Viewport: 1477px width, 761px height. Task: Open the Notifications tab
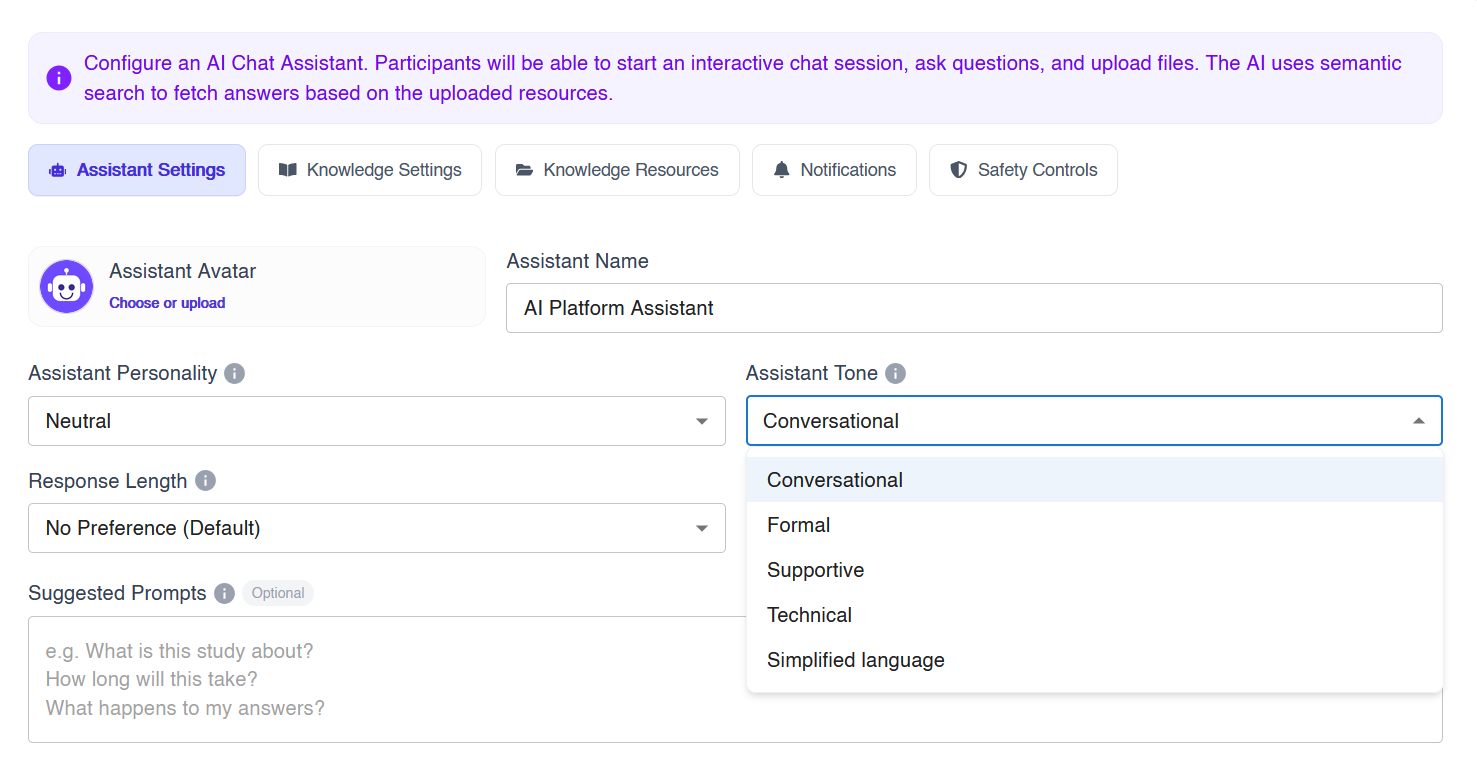coord(834,170)
